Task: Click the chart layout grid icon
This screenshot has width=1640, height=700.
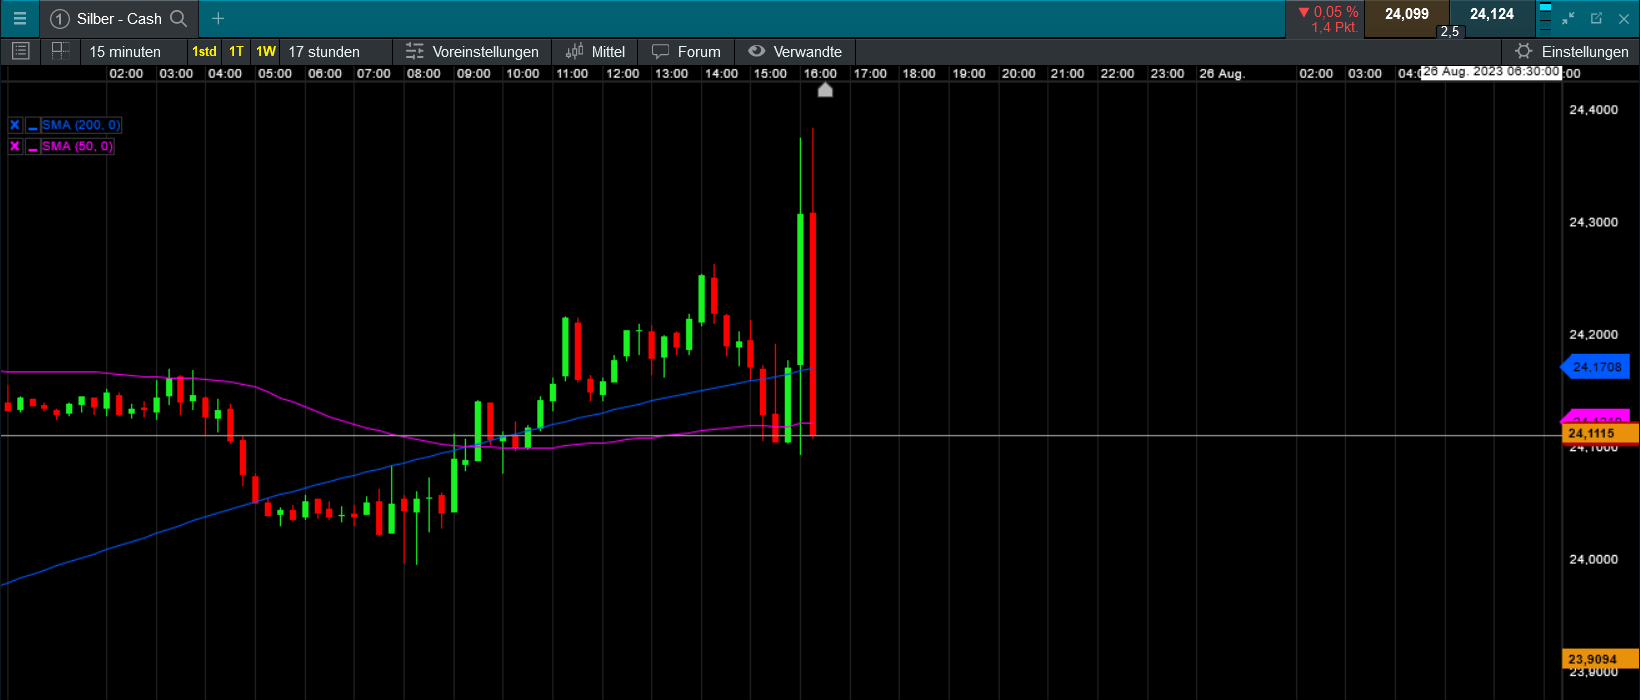Action: (60, 51)
